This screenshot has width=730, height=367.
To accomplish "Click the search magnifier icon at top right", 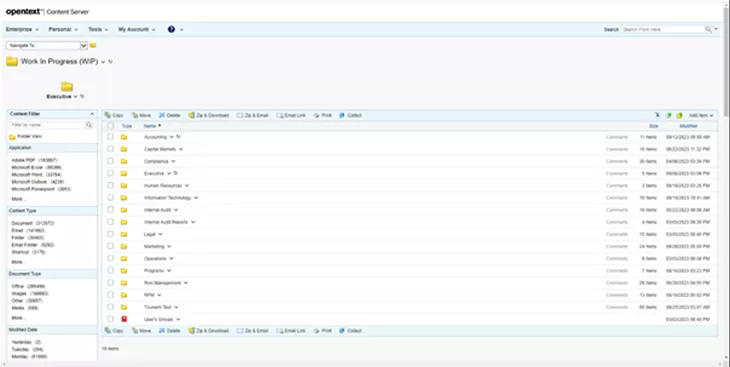I will (708, 29).
